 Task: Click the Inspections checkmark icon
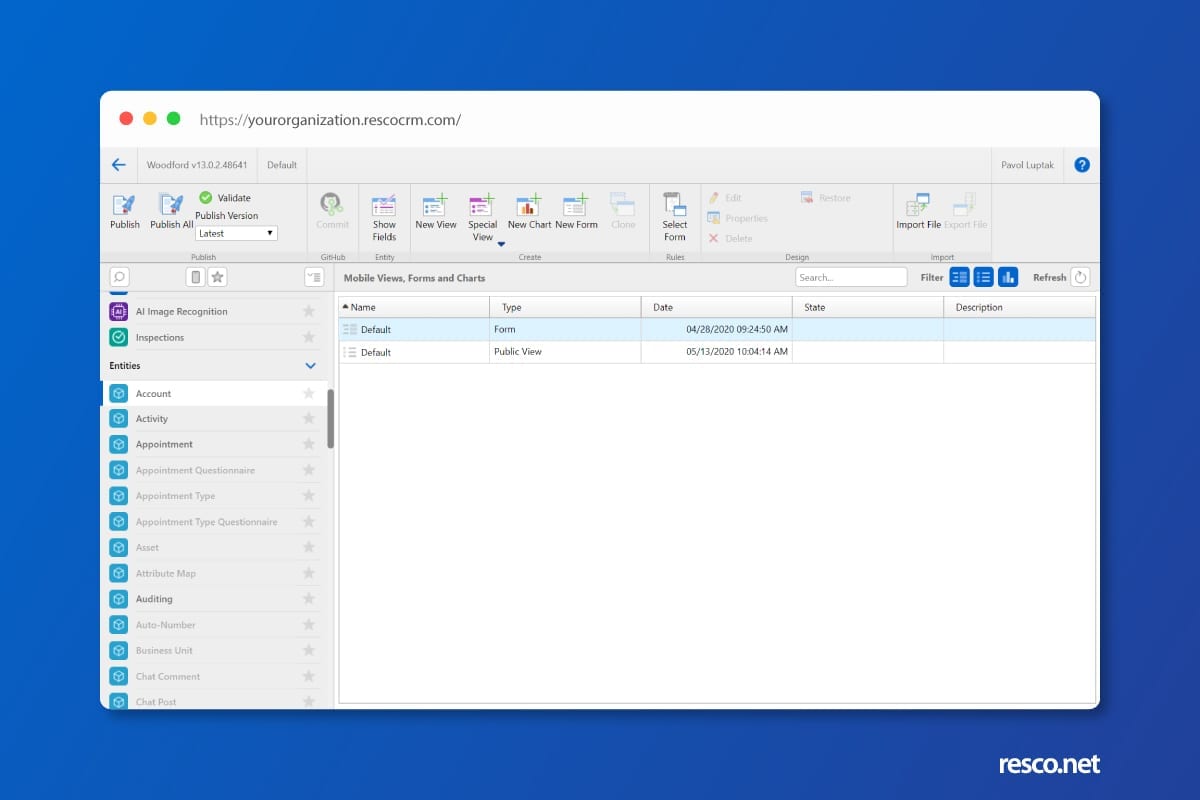tap(118, 337)
